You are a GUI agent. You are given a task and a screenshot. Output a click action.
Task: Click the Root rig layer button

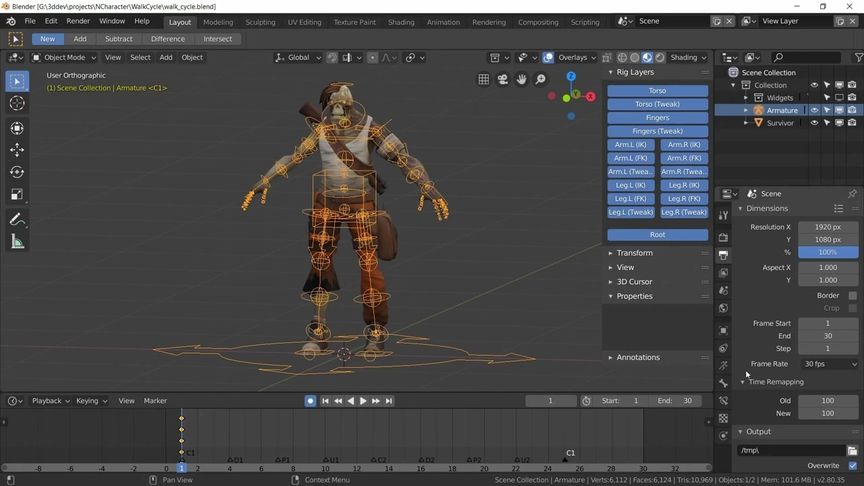click(x=657, y=235)
